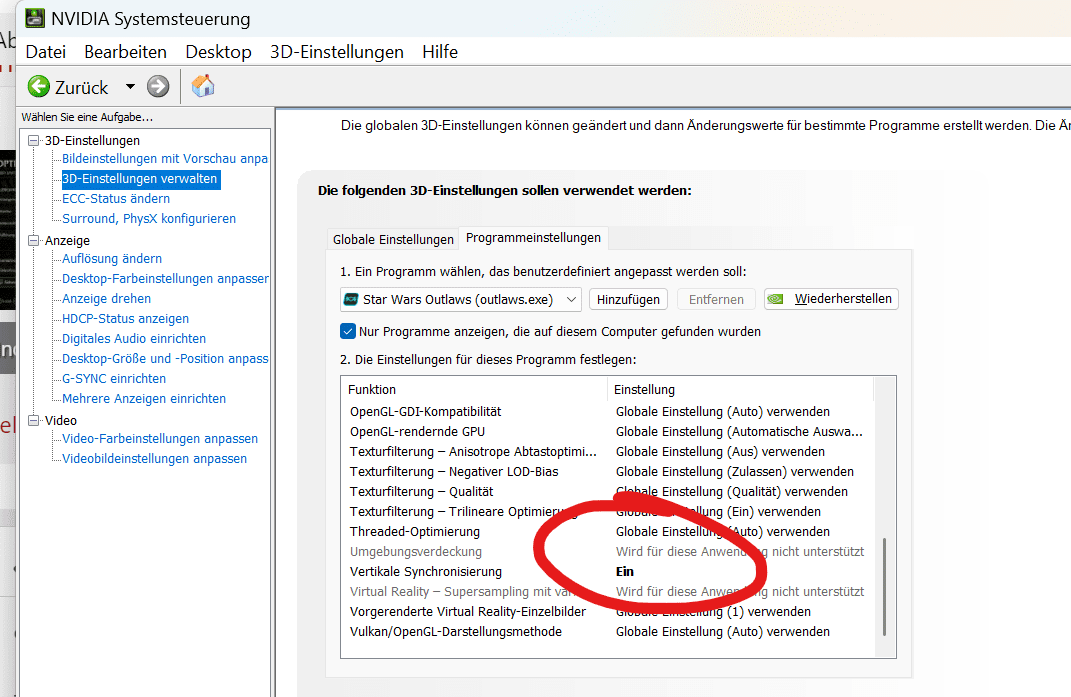Click the Funktion column header
Screen dimensions: 1071x697
pos(474,390)
